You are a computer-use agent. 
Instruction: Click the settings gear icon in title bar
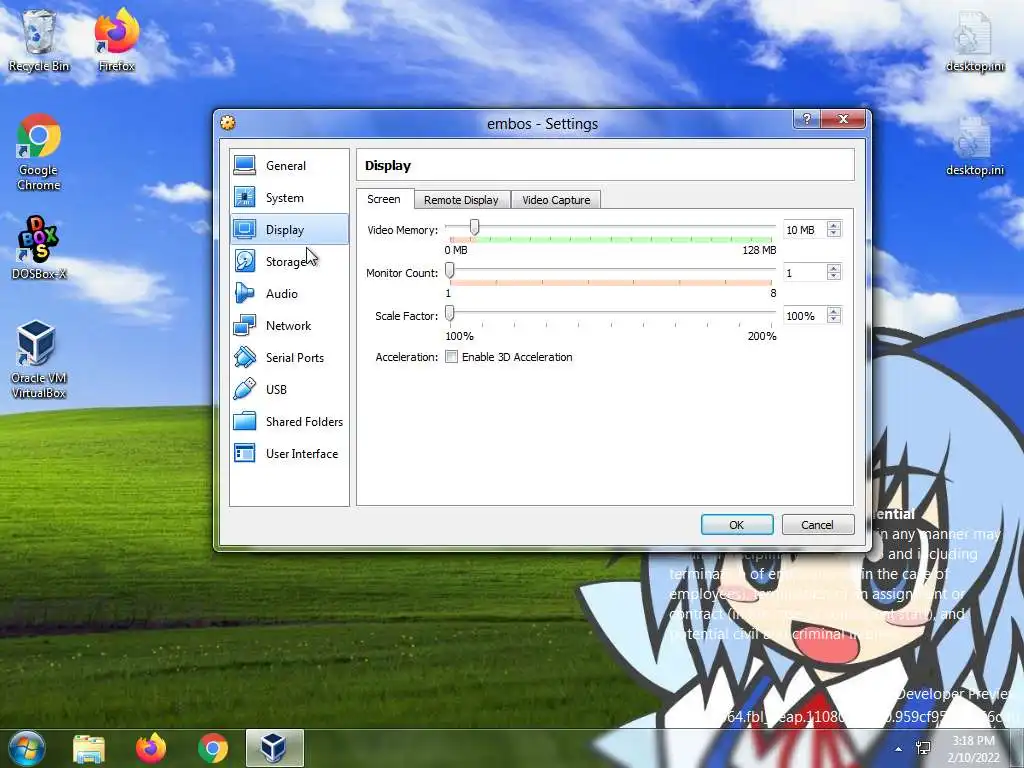[x=228, y=123]
